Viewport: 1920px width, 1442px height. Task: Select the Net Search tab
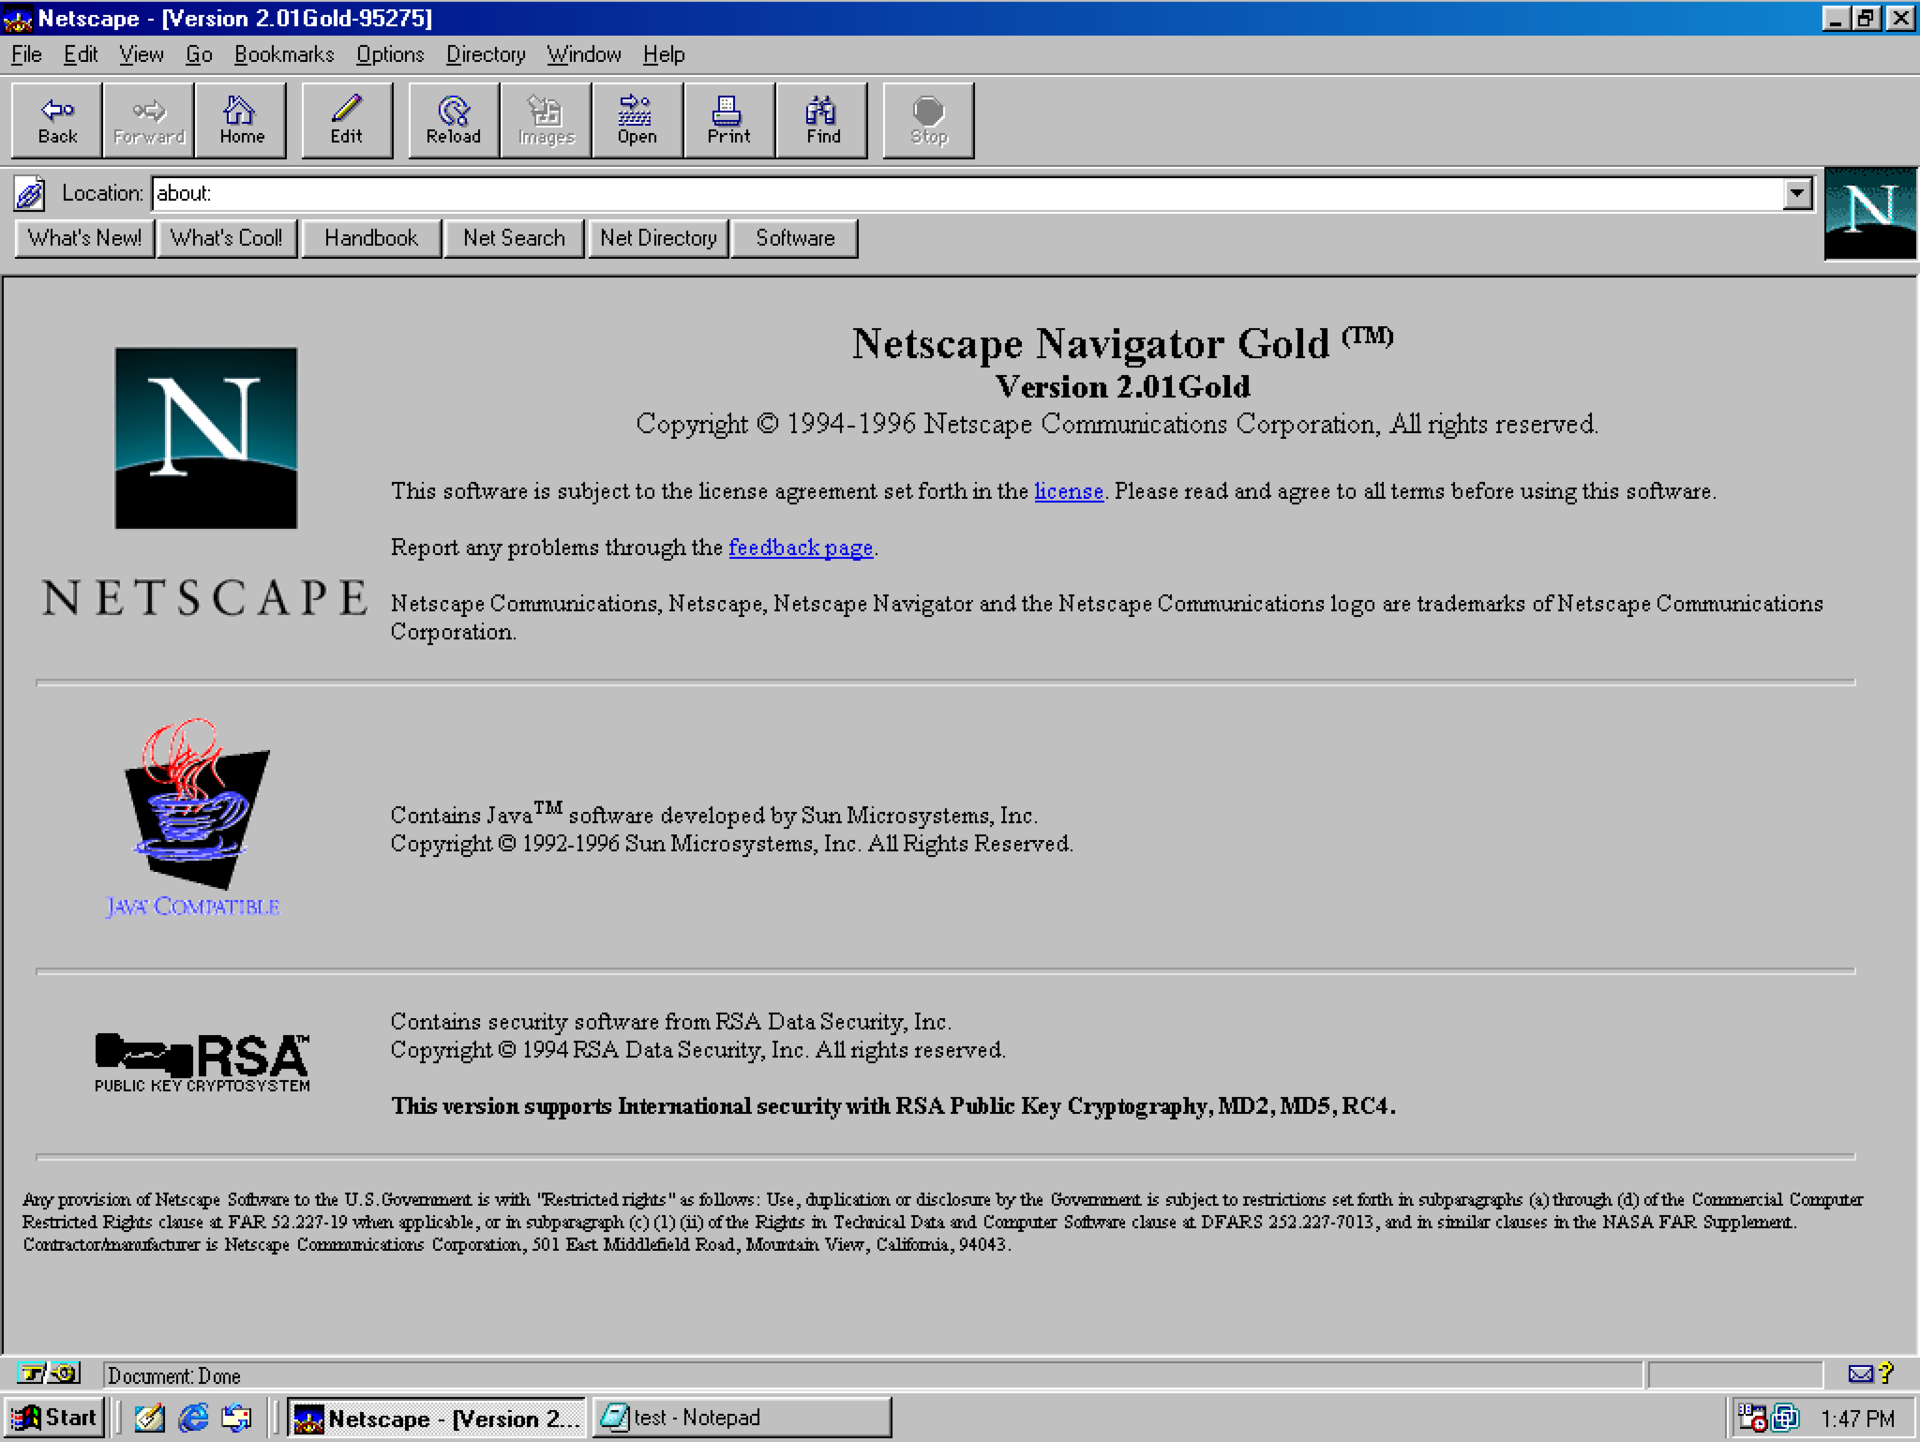coord(513,236)
